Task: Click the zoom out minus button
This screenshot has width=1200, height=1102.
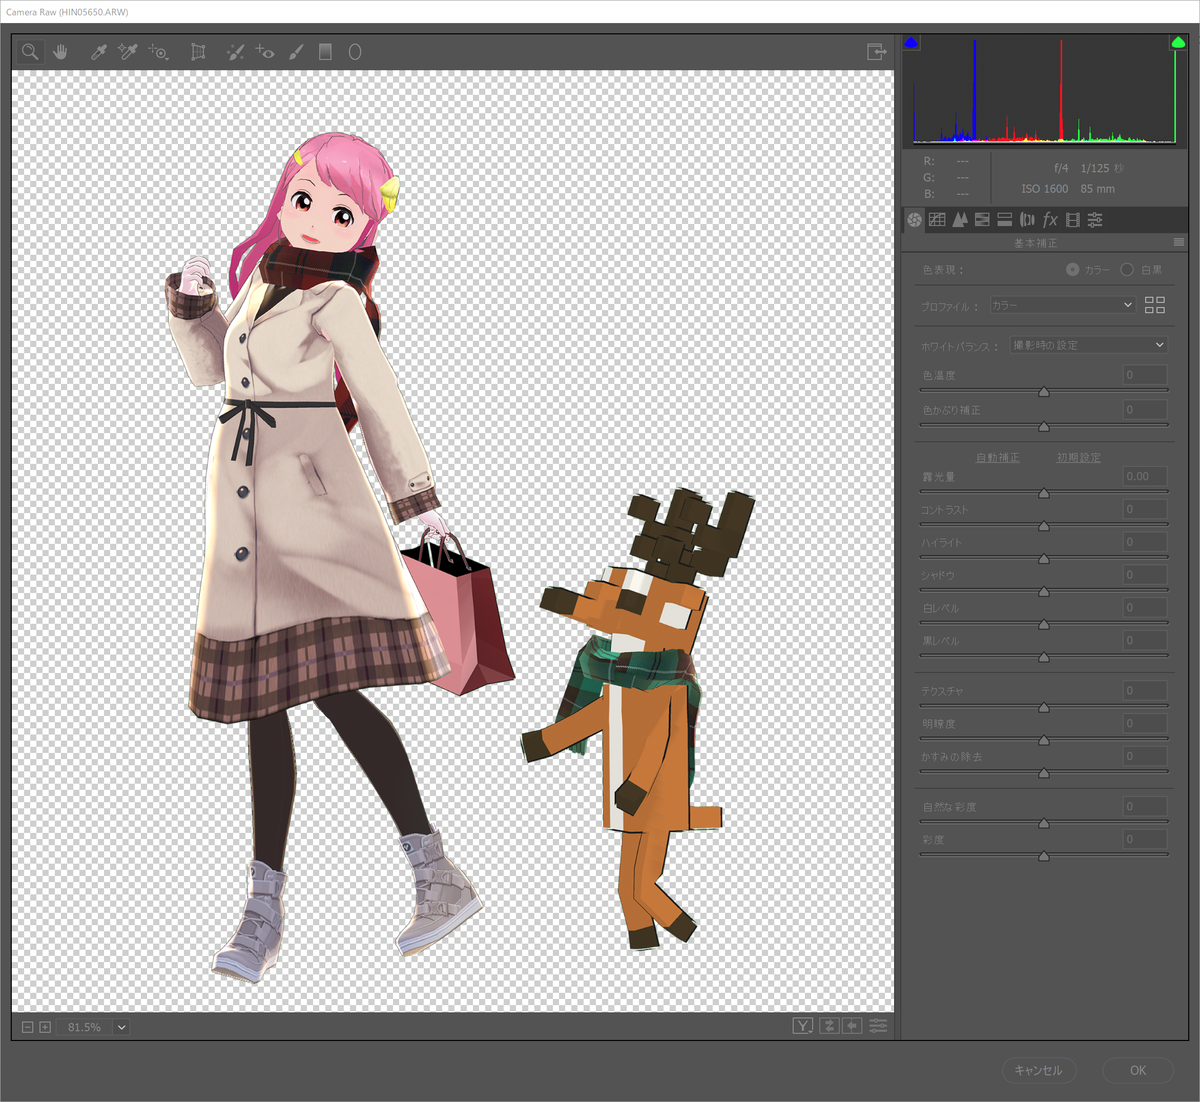Action: (28, 1027)
